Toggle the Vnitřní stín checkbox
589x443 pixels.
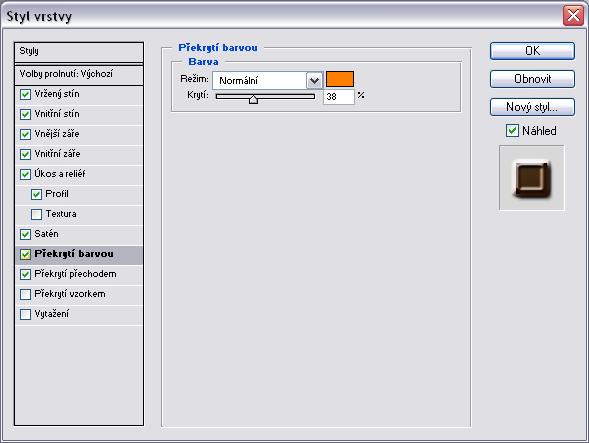click(x=25, y=114)
